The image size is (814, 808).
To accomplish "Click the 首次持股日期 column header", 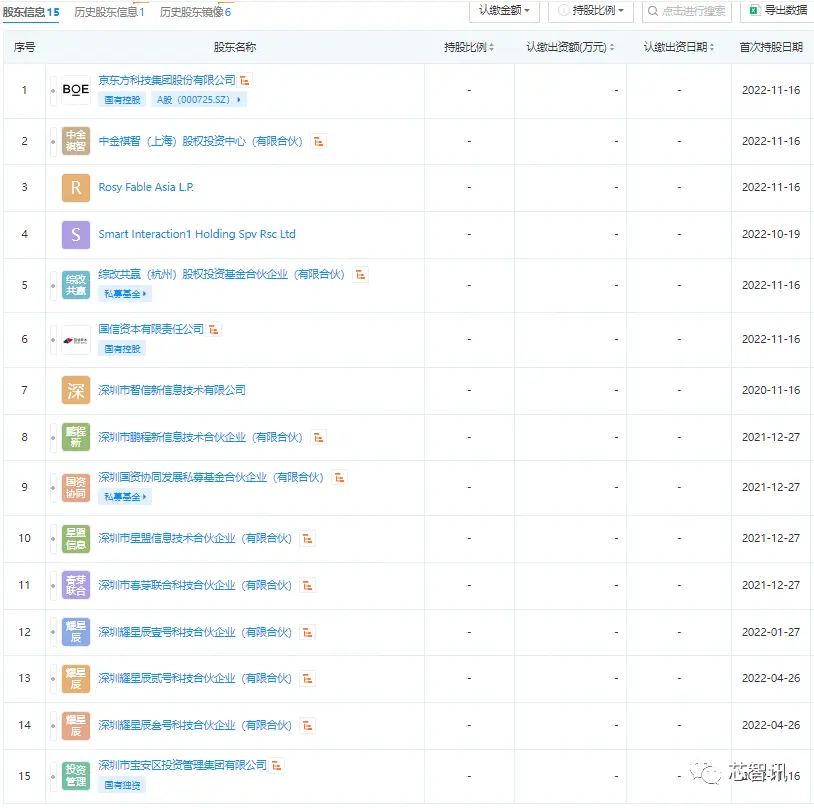I will (x=771, y=47).
